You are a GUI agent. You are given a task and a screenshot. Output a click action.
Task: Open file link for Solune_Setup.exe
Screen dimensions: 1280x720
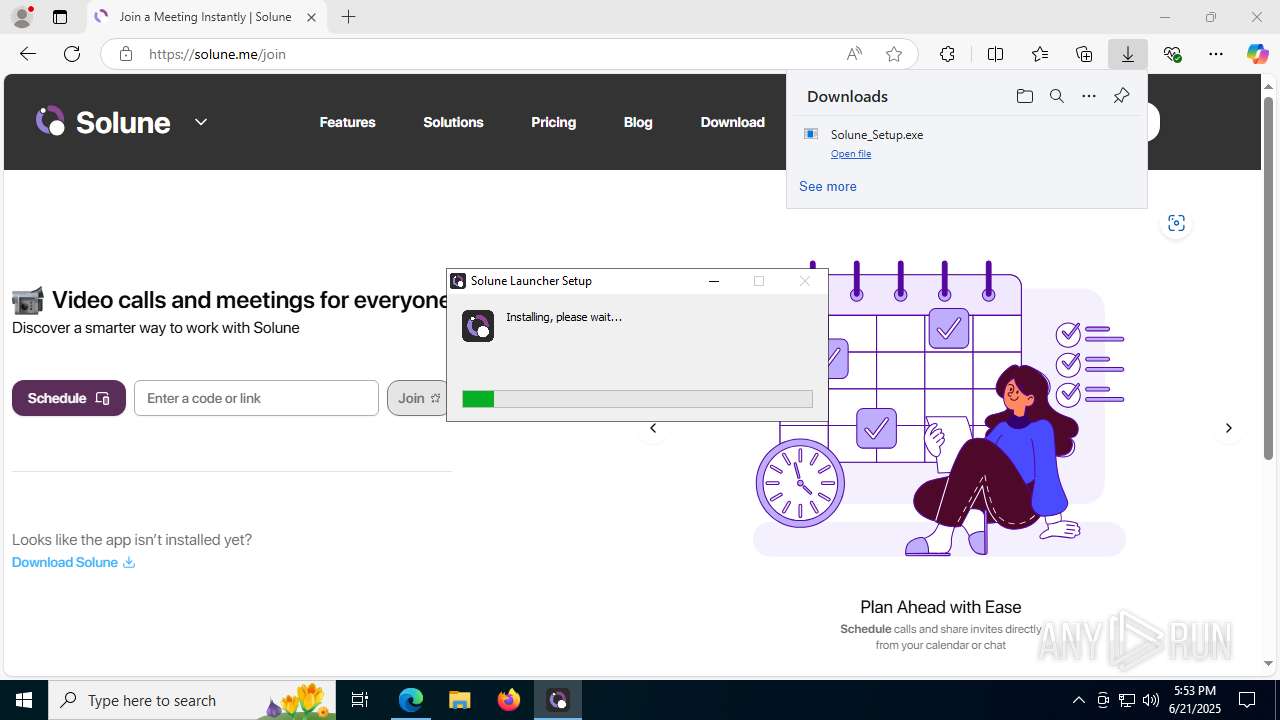(x=851, y=154)
